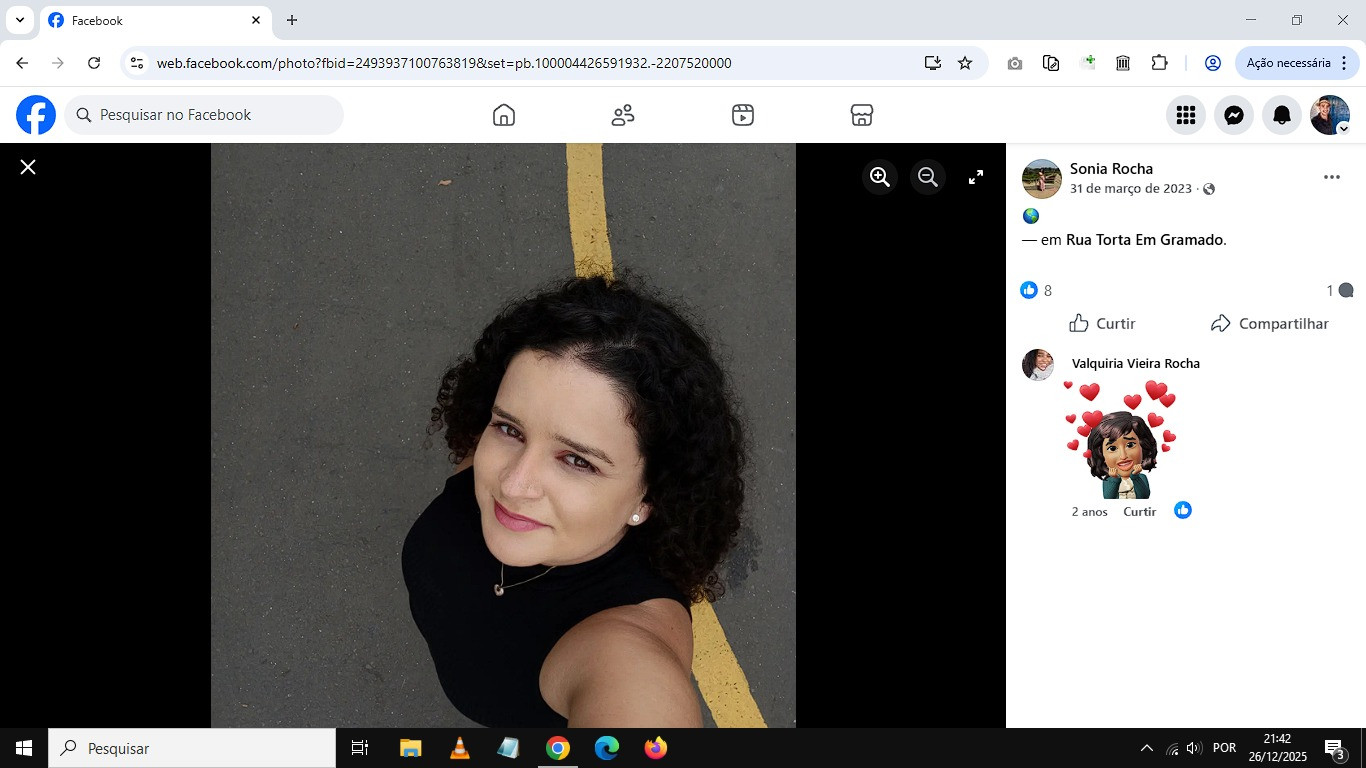This screenshot has height=768, width=1366.
Task: Open Rua Torta Em Gramado link
Action: coord(1144,240)
